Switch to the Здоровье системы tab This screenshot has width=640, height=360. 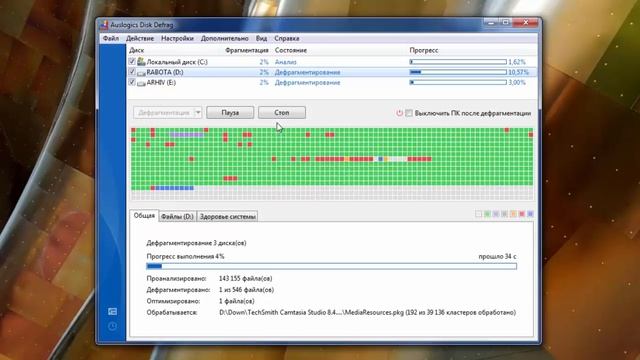point(228,217)
